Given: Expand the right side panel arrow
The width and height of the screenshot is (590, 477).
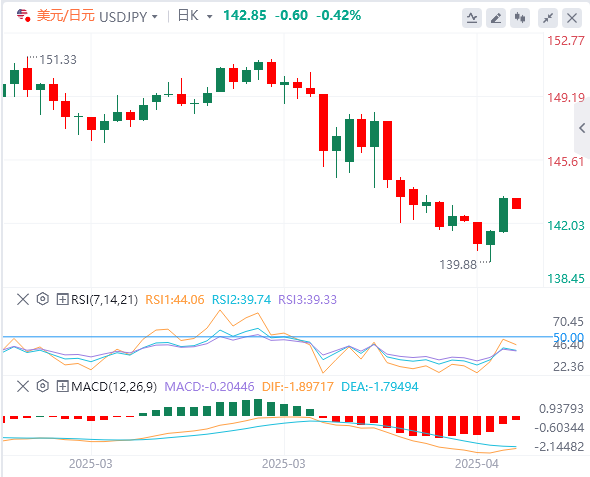Looking at the screenshot, I should pos(582,128).
